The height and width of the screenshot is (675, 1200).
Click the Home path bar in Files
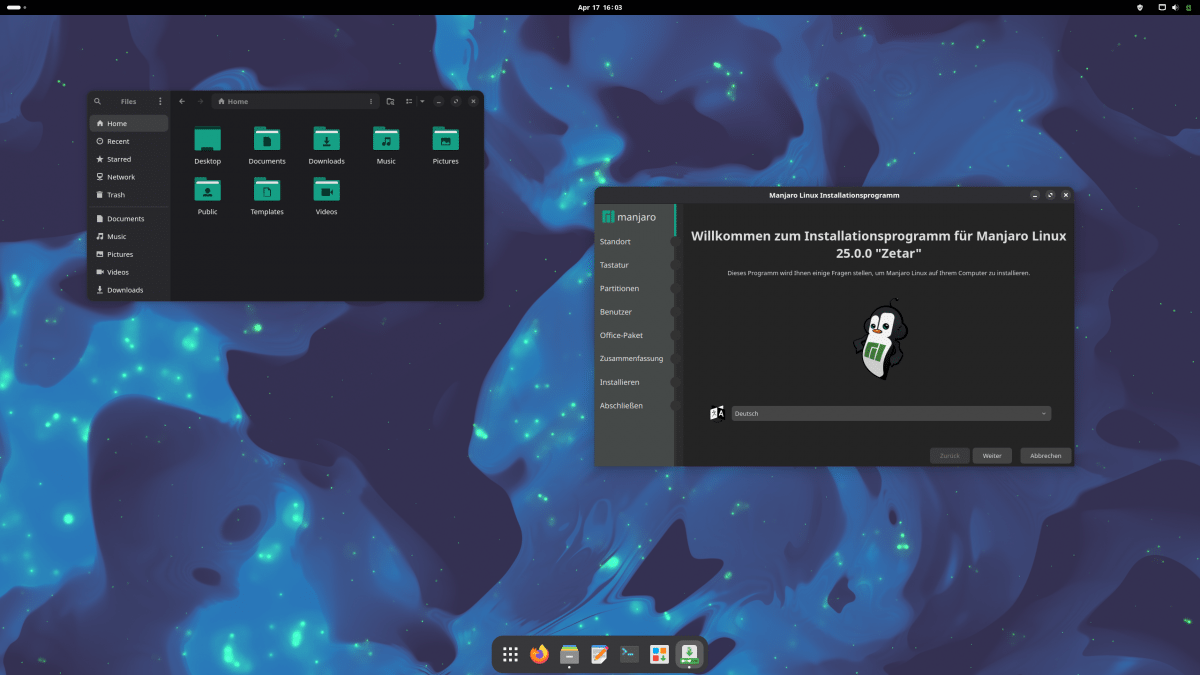[290, 101]
